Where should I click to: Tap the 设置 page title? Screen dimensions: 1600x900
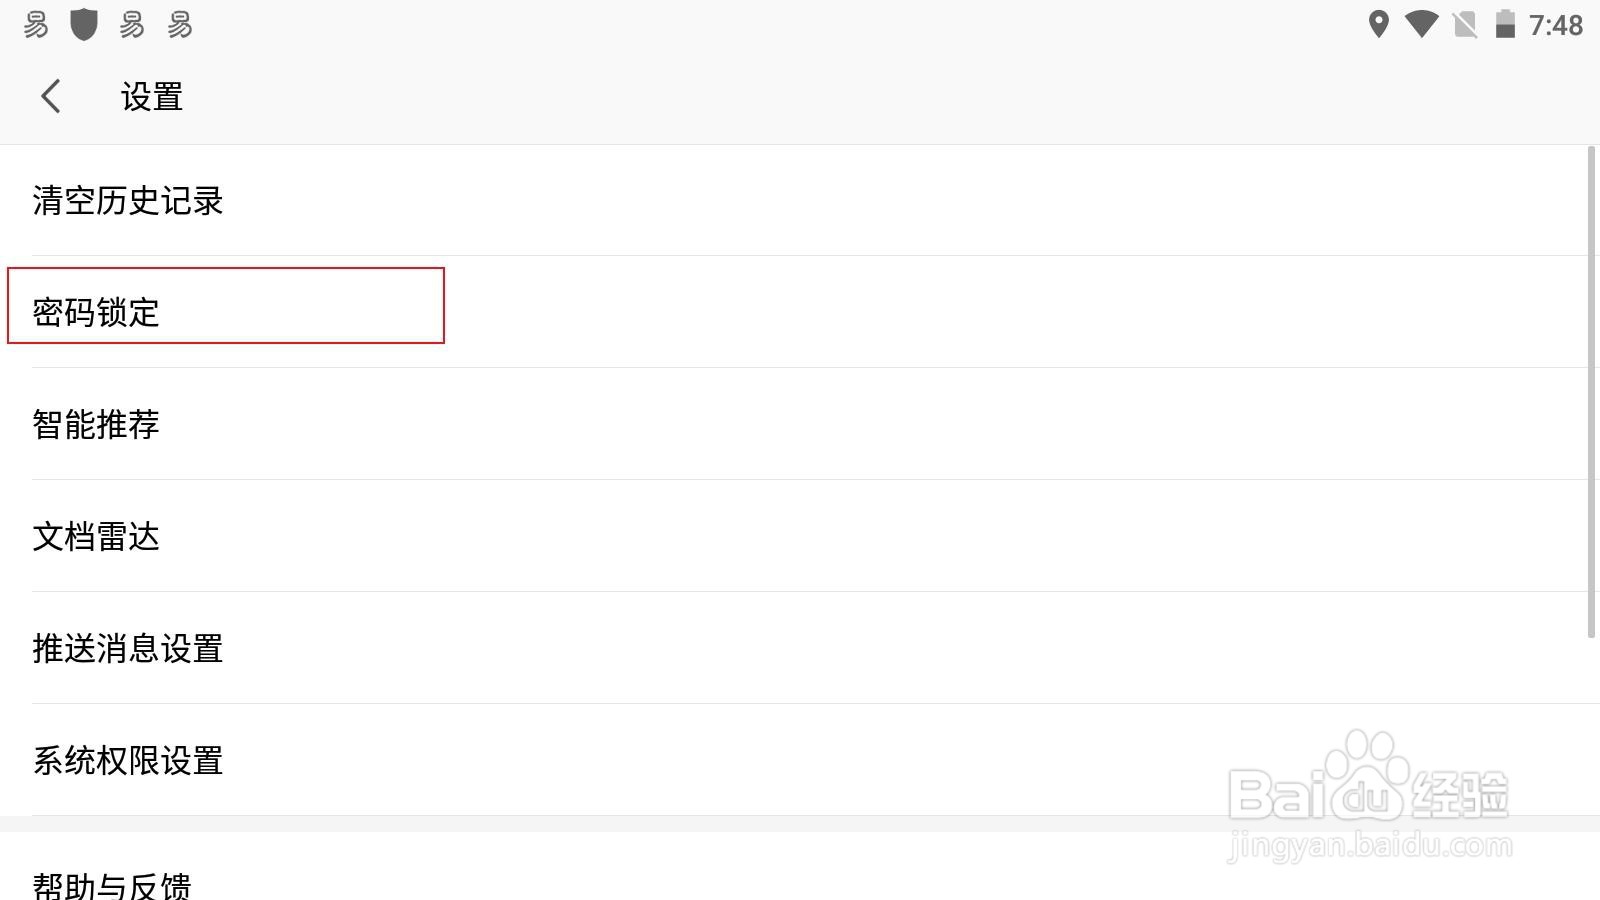[x=152, y=97]
